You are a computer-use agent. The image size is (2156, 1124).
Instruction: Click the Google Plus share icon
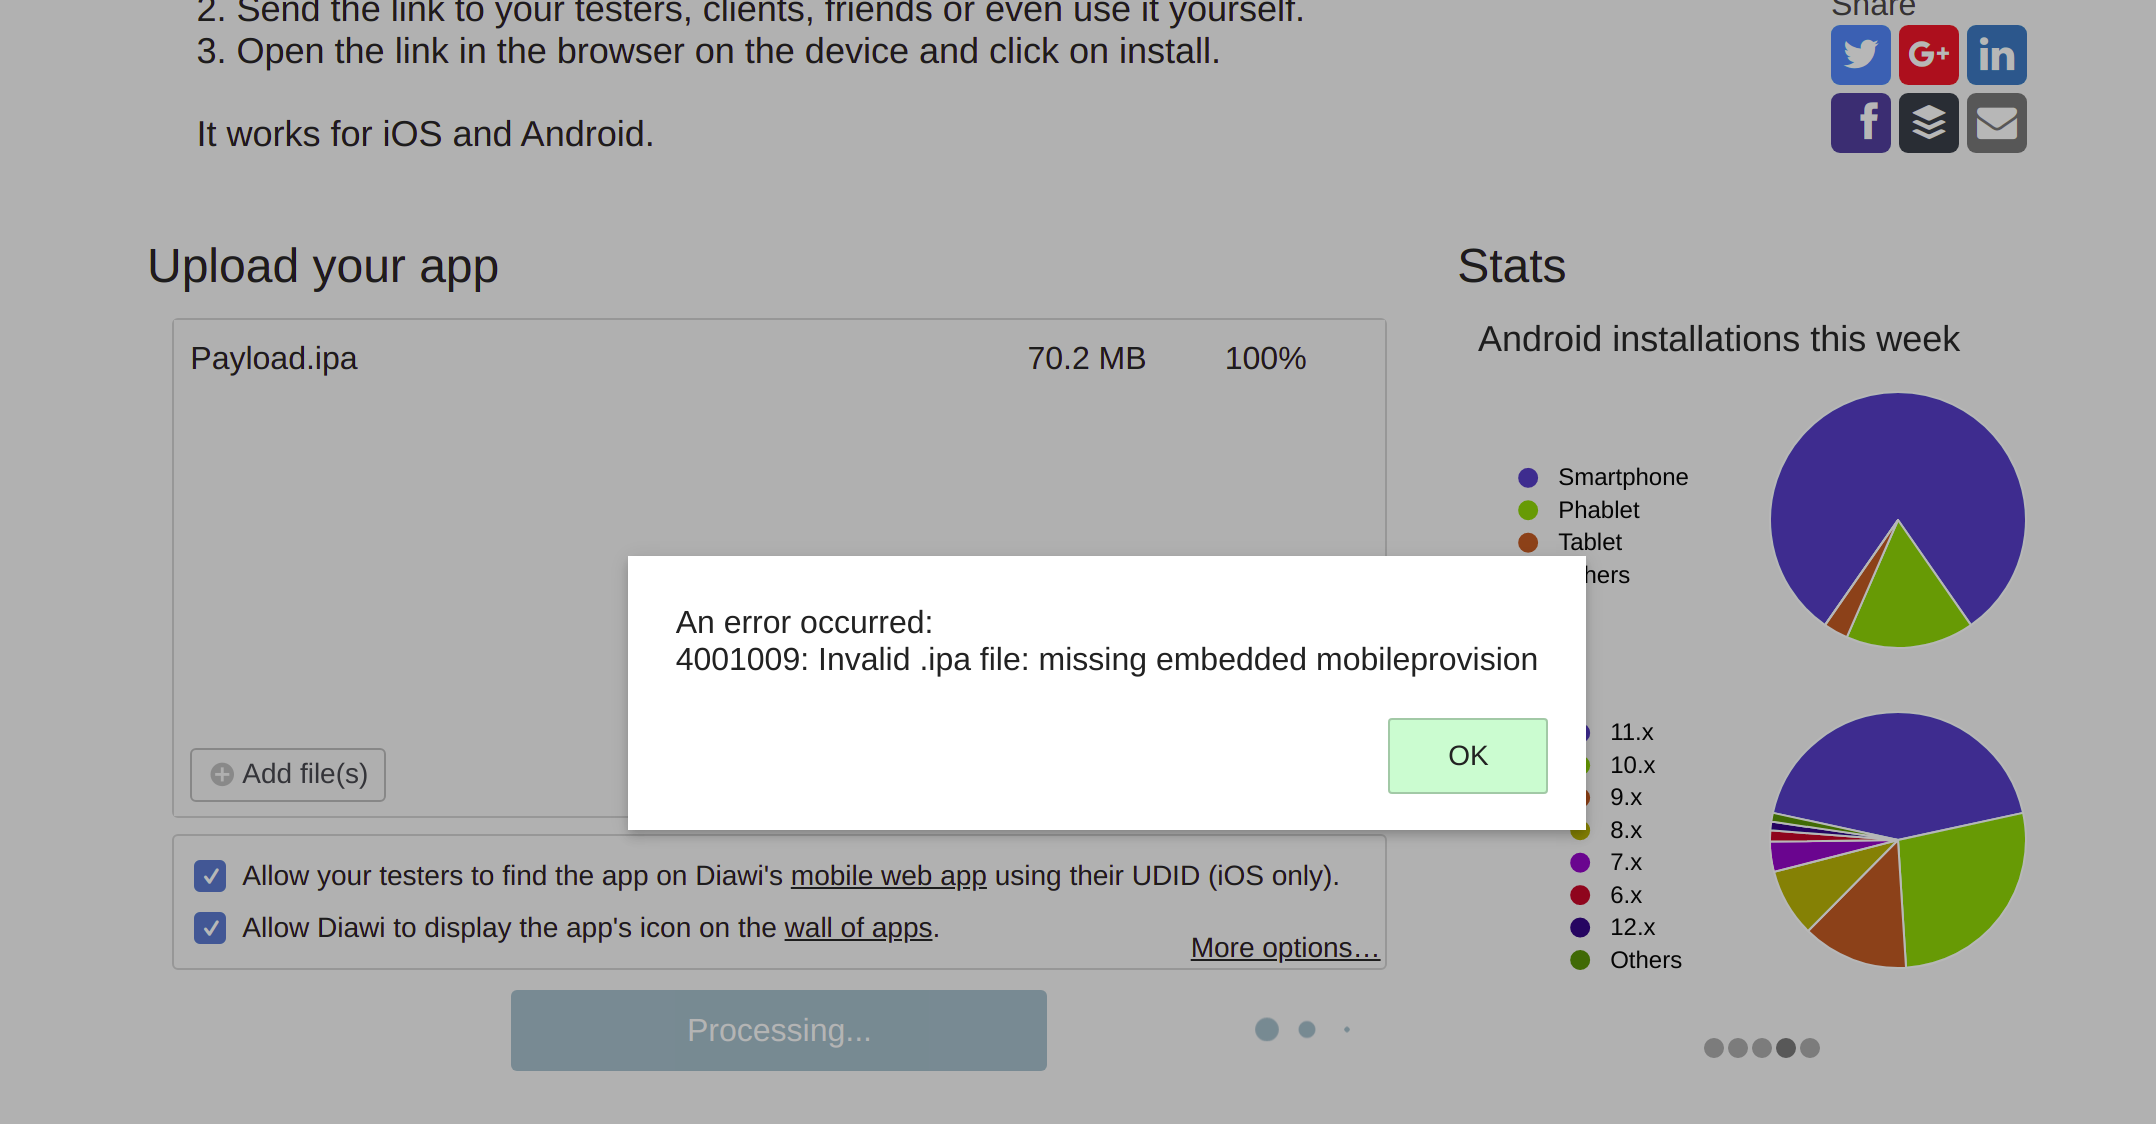click(1928, 55)
